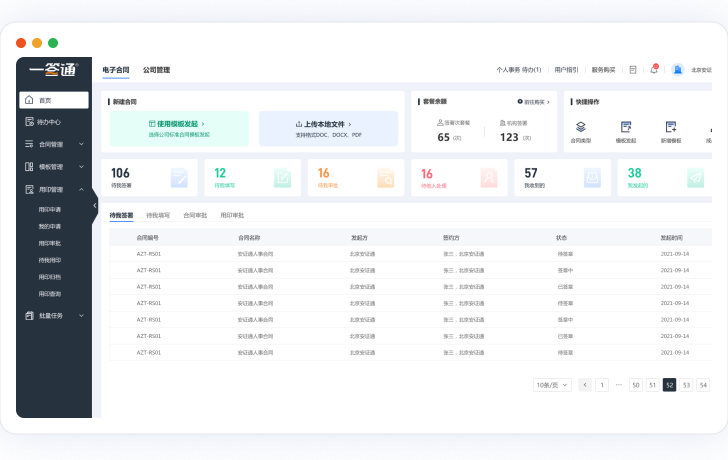Screen dimensions: 728x460
Task: Select the 待我填写 tab
Action: click(x=158, y=215)
